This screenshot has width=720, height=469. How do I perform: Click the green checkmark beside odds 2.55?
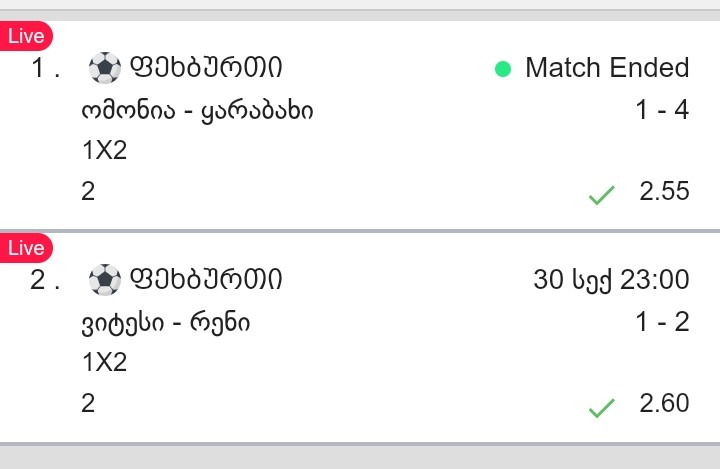(x=601, y=196)
